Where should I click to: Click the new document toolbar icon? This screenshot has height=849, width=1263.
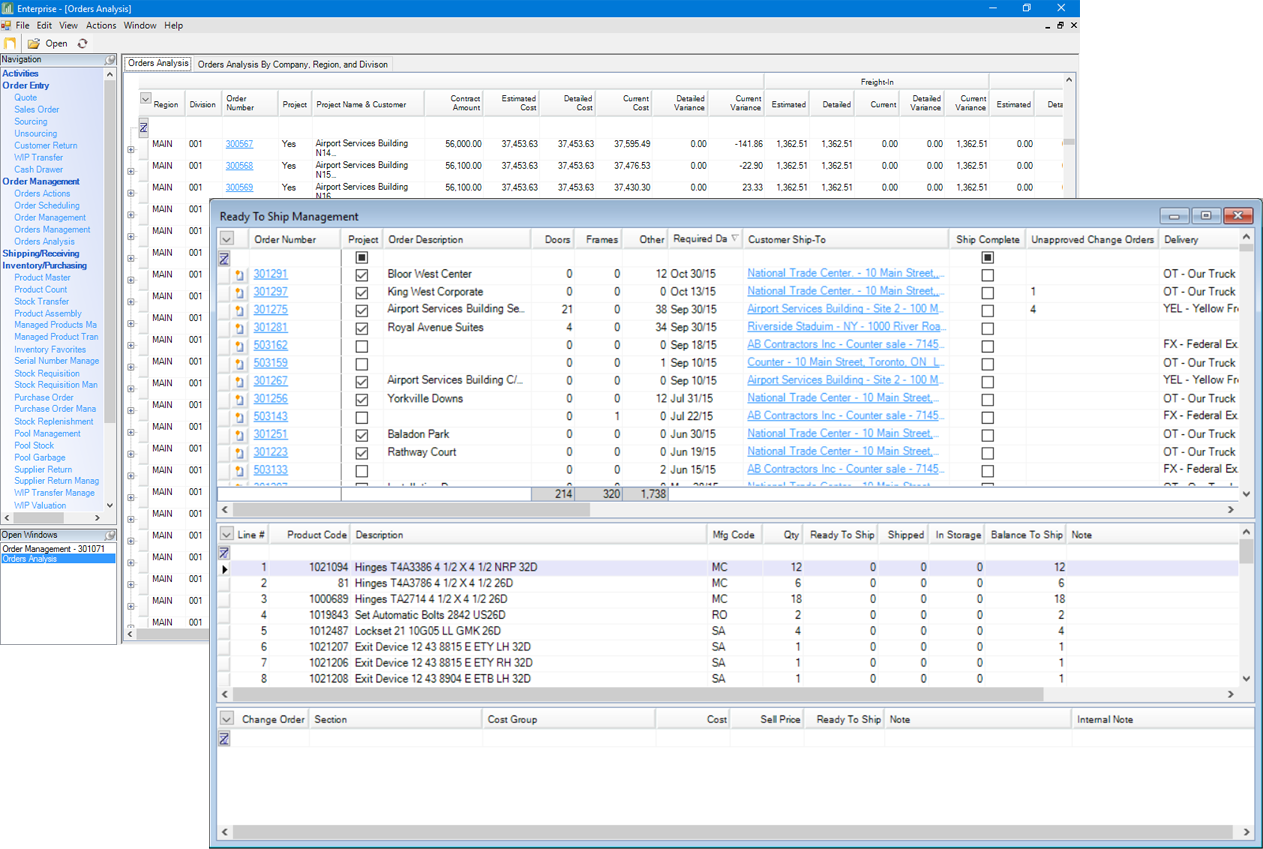tap(11, 43)
